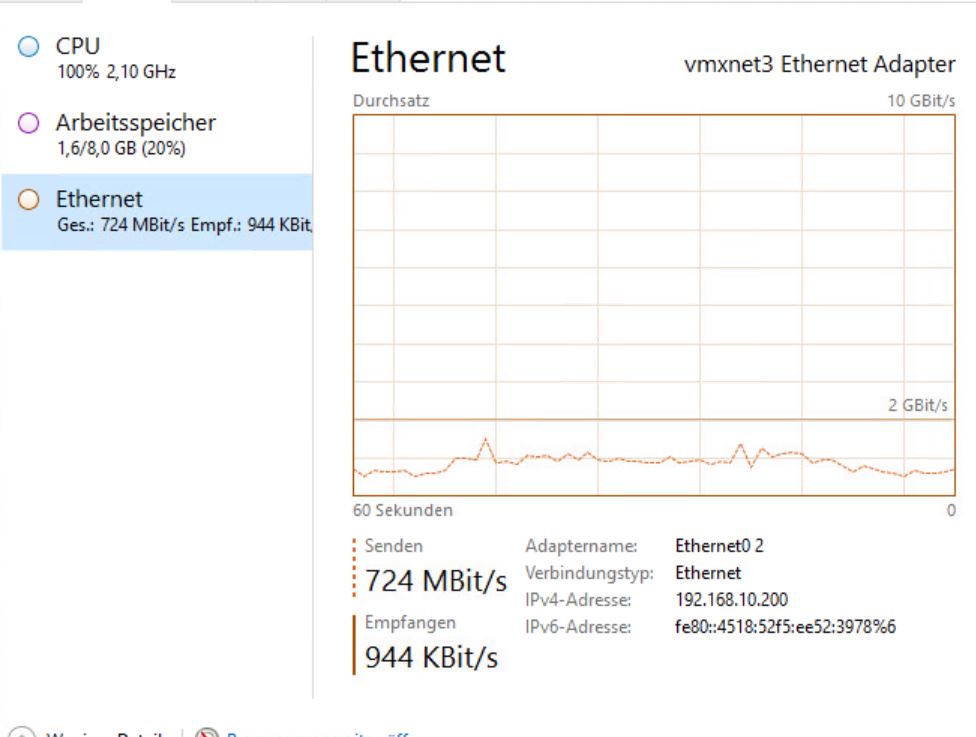Click the blue CPU circle icon
The width and height of the screenshot is (976, 737).
click(x=30, y=47)
